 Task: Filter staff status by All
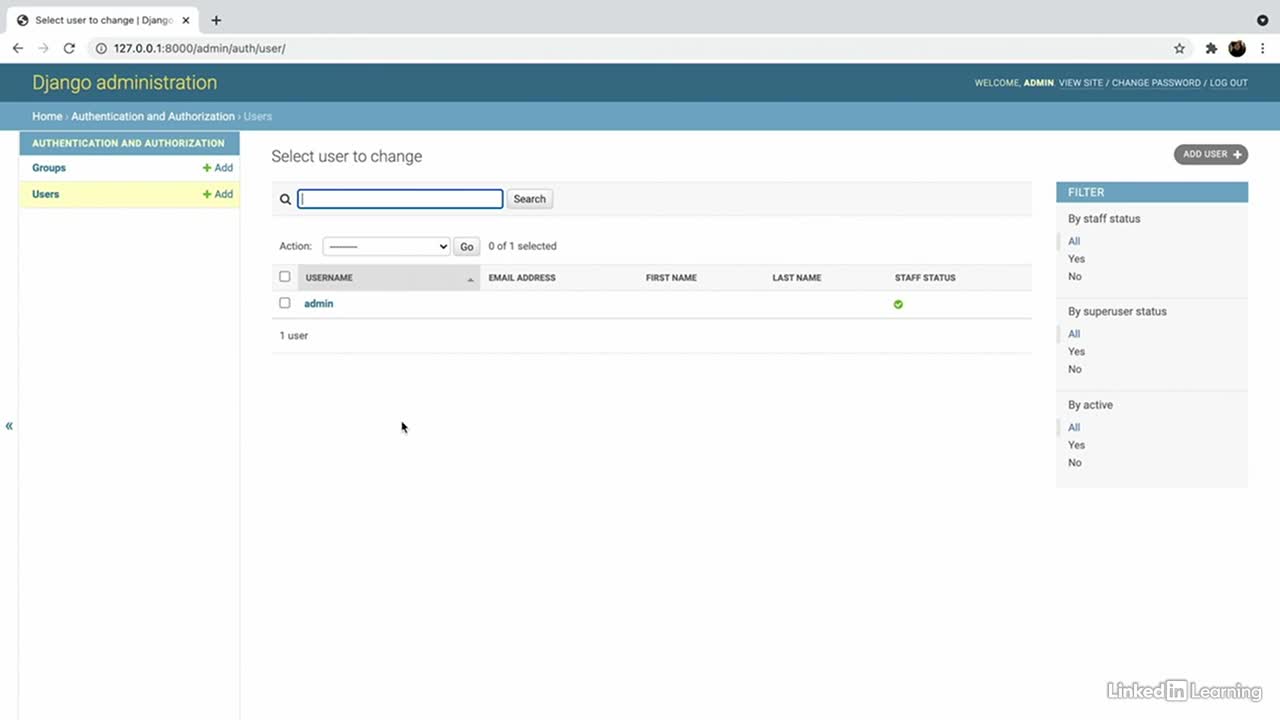coord(1074,241)
